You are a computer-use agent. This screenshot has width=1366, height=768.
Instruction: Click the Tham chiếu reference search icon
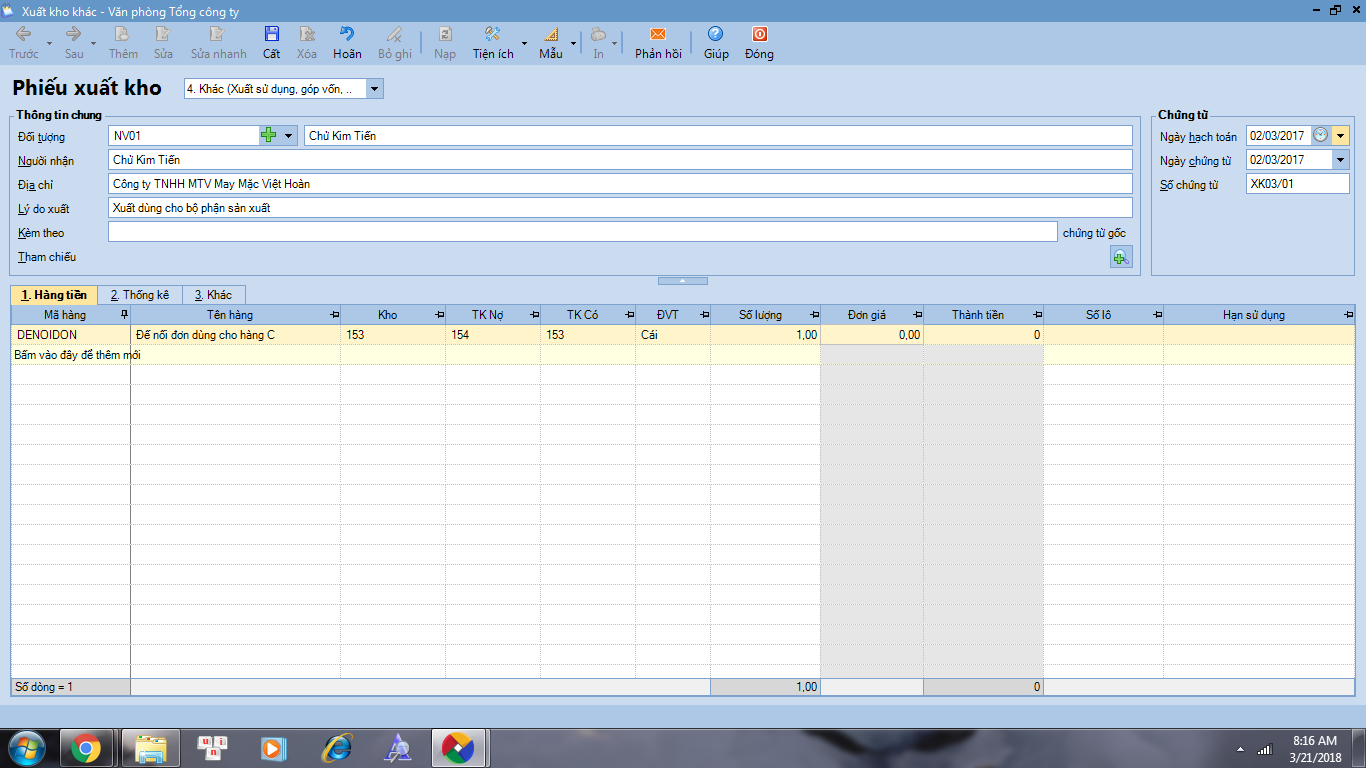pyautogui.click(x=1121, y=257)
